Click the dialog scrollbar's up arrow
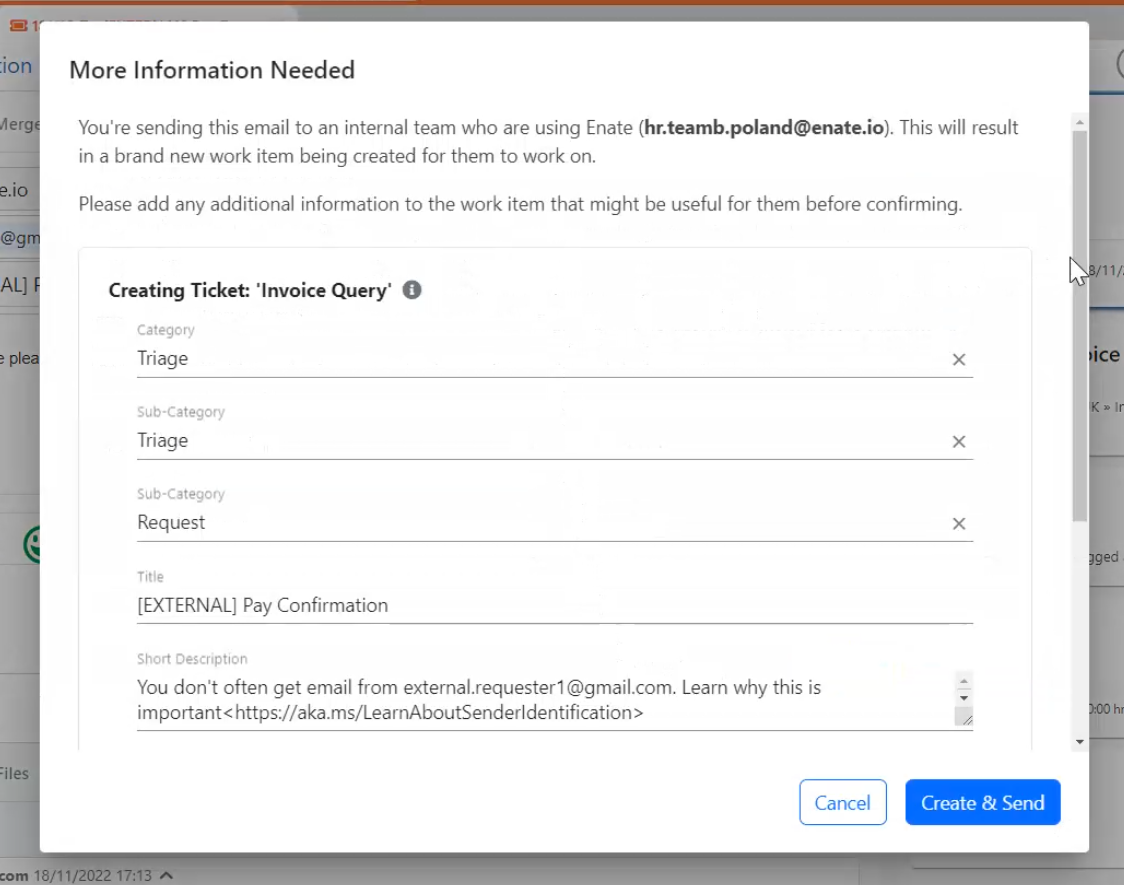The image size is (1124, 885). pos(1079,122)
